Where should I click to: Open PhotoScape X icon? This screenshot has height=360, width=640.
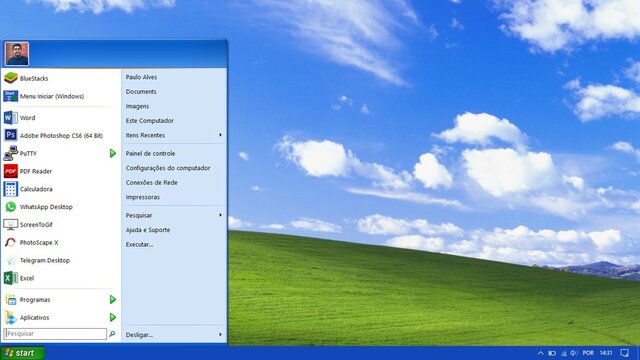coord(11,242)
